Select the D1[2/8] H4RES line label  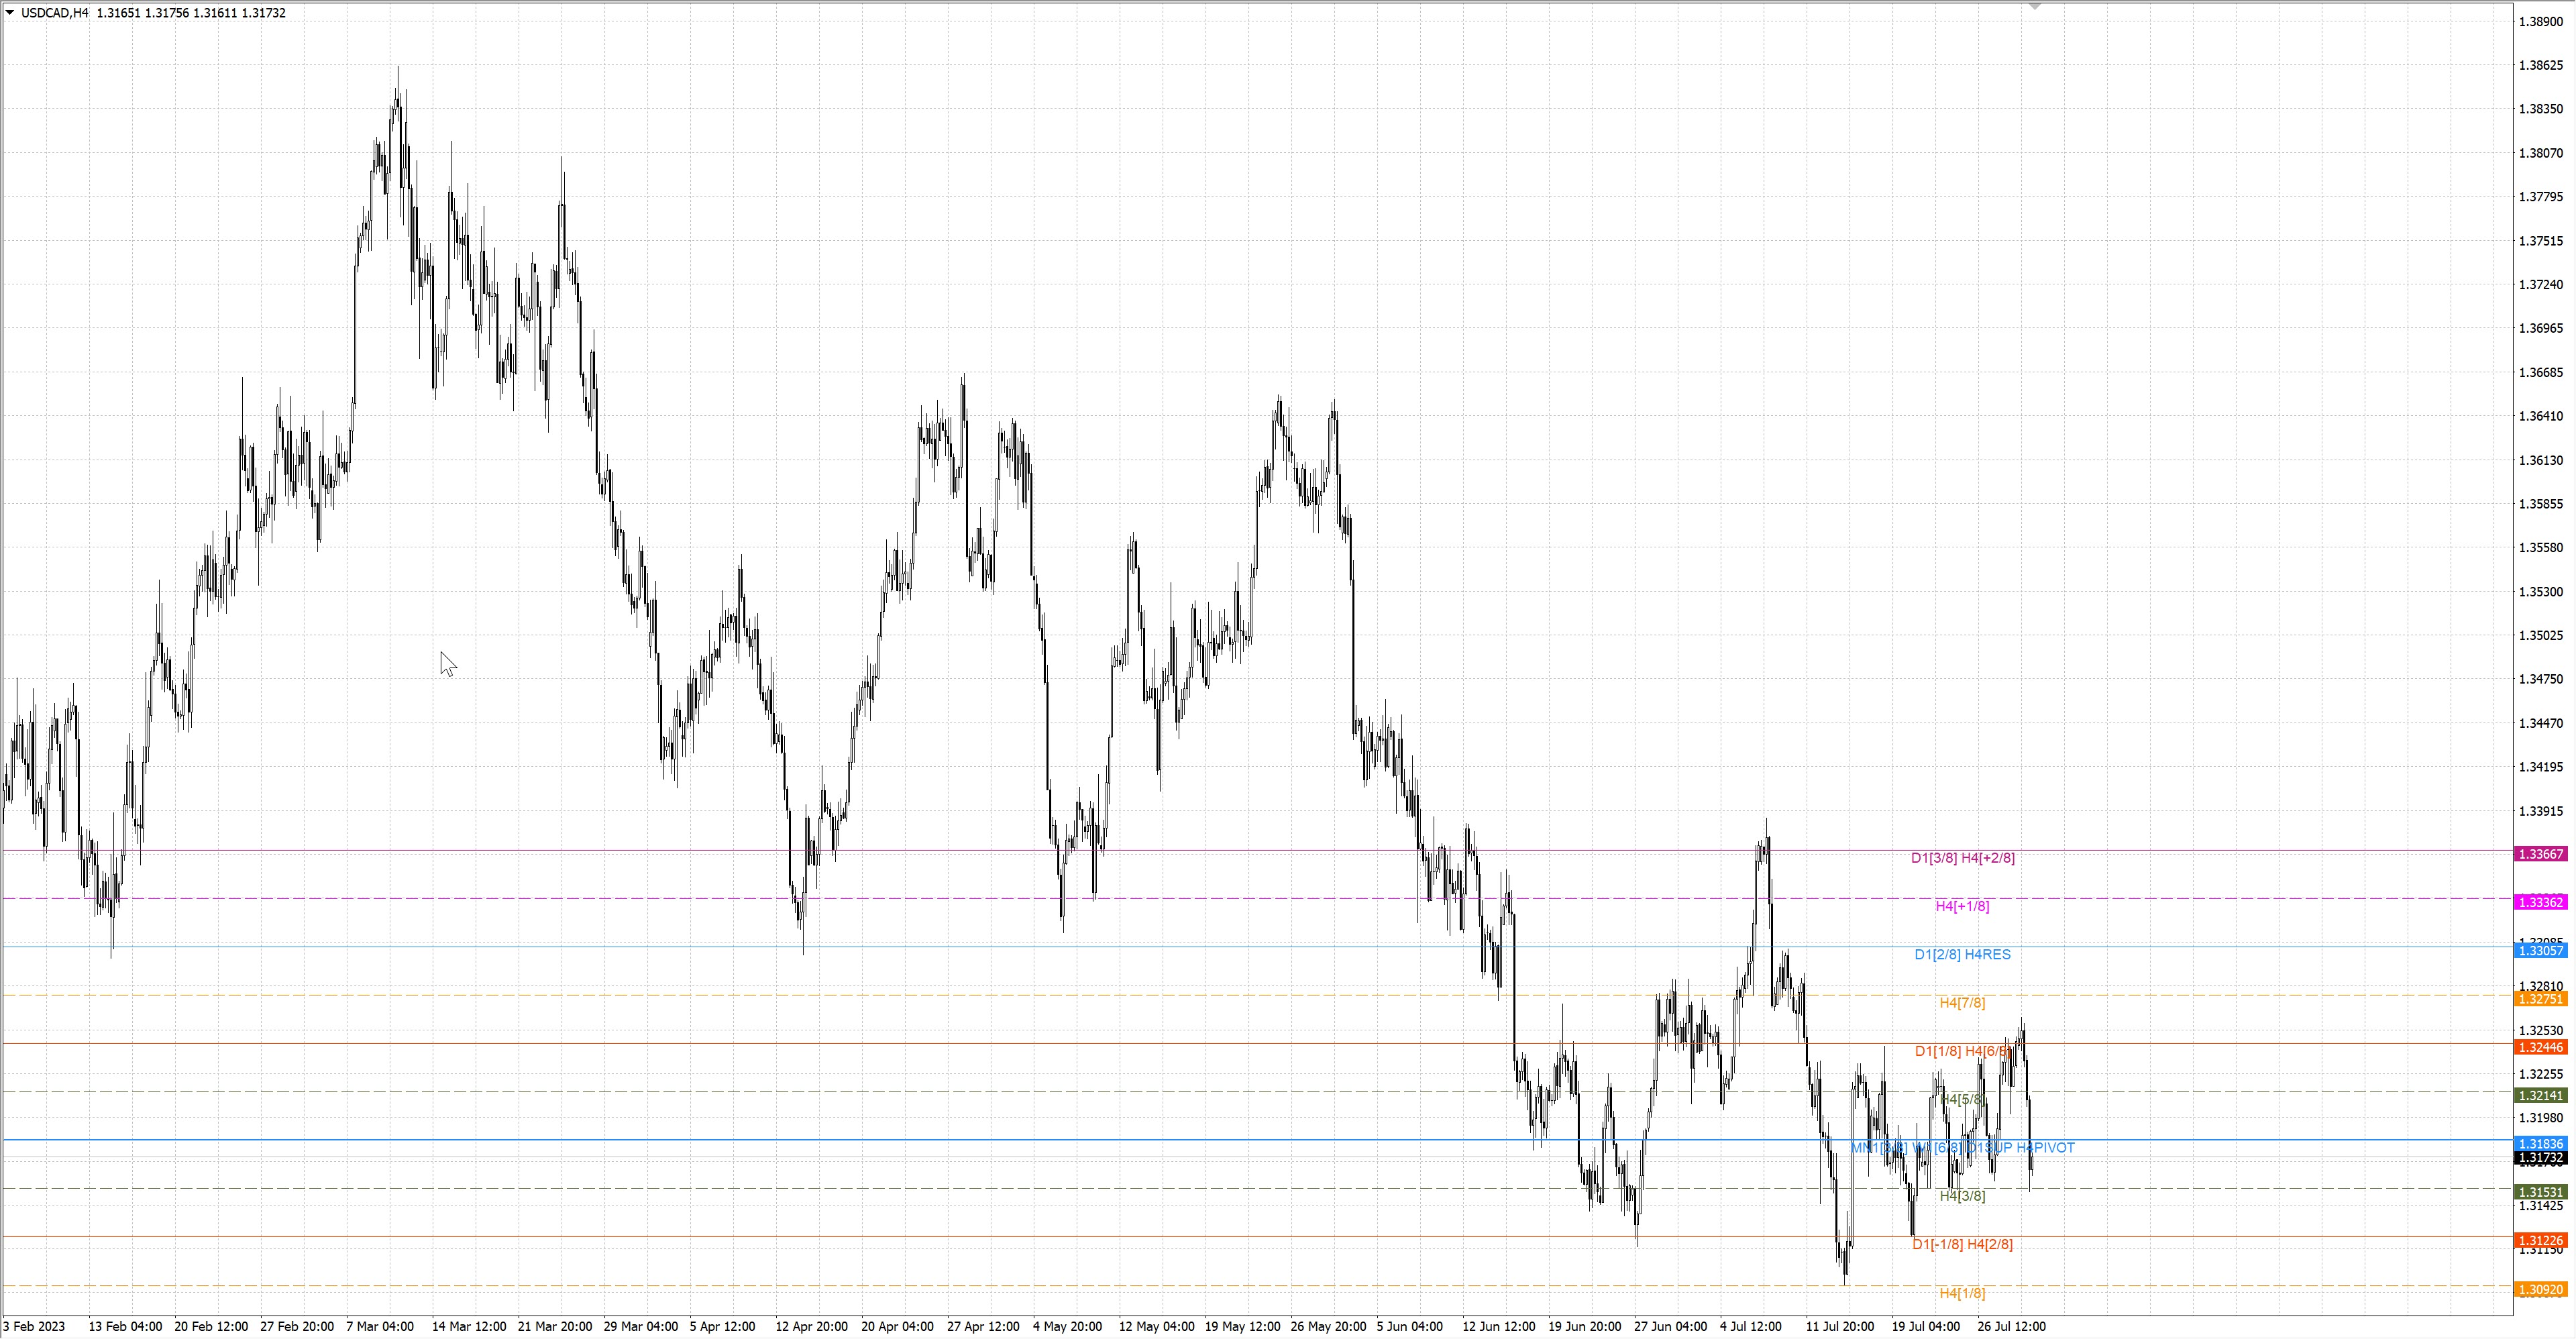point(1962,954)
